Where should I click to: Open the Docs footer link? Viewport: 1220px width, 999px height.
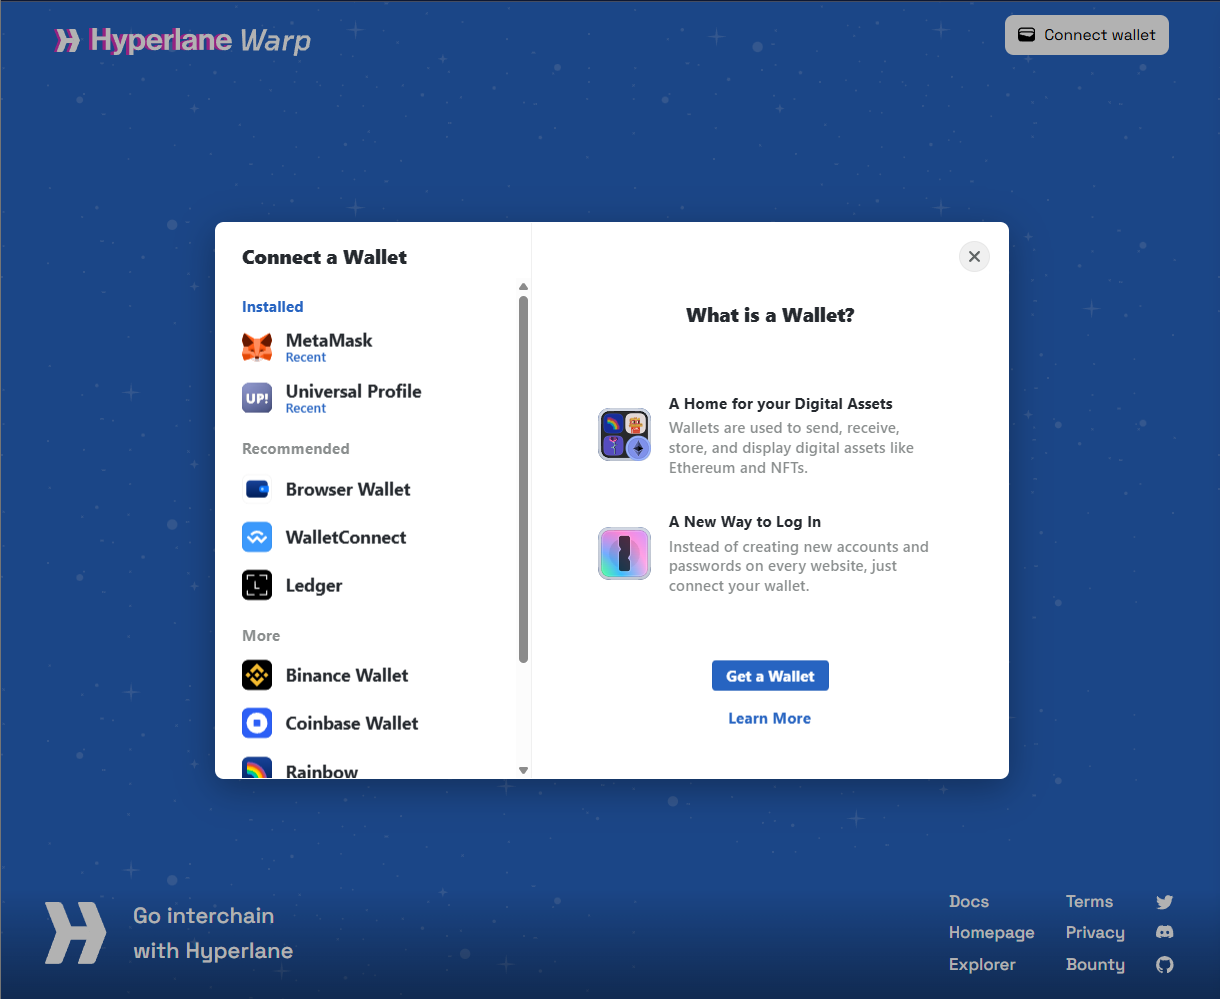[x=969, y=902]
